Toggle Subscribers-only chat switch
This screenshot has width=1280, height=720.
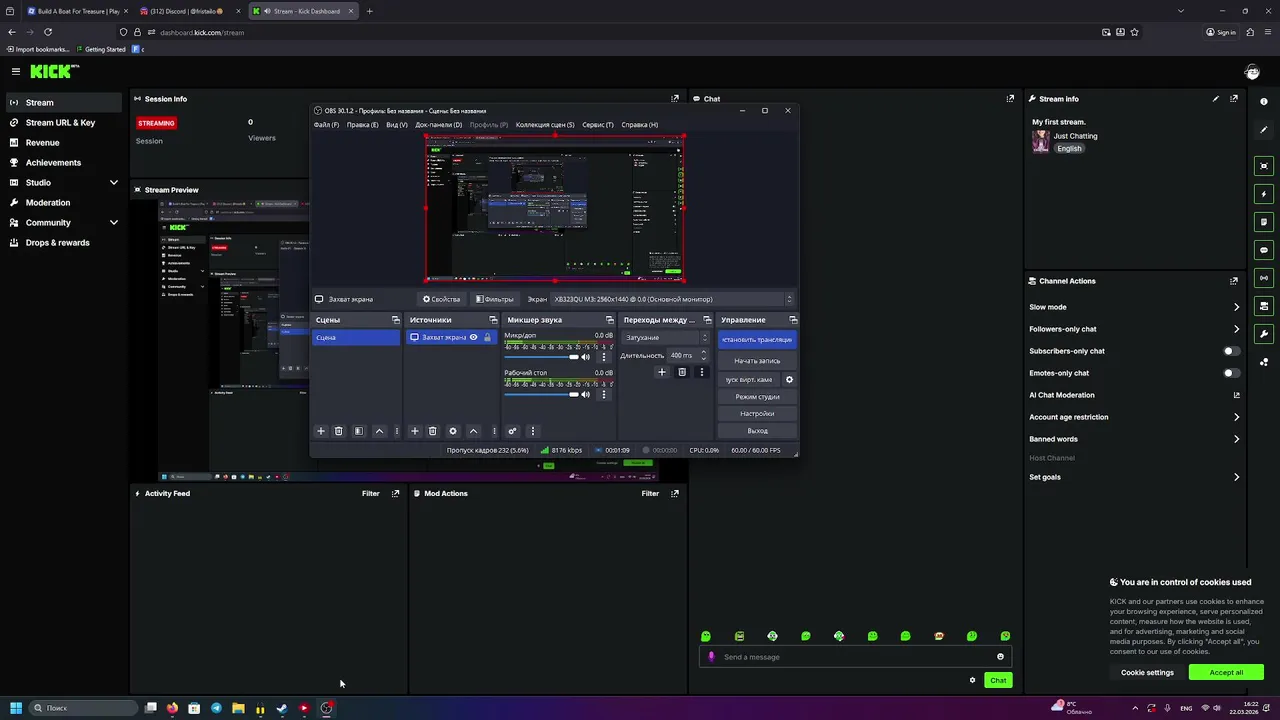(x=1232, y=351)
